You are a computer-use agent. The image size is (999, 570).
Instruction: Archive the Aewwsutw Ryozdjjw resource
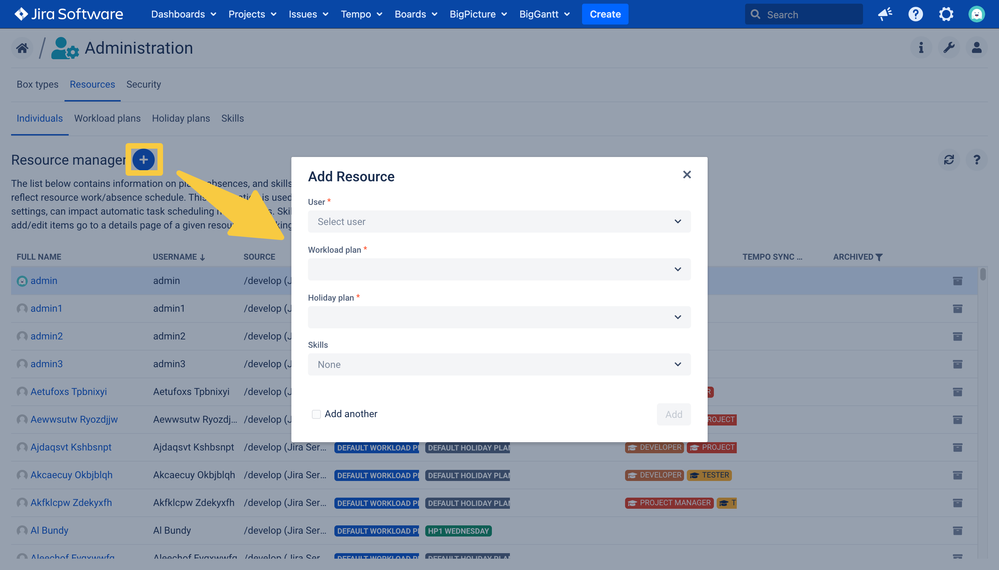click(x=958, y=420)
